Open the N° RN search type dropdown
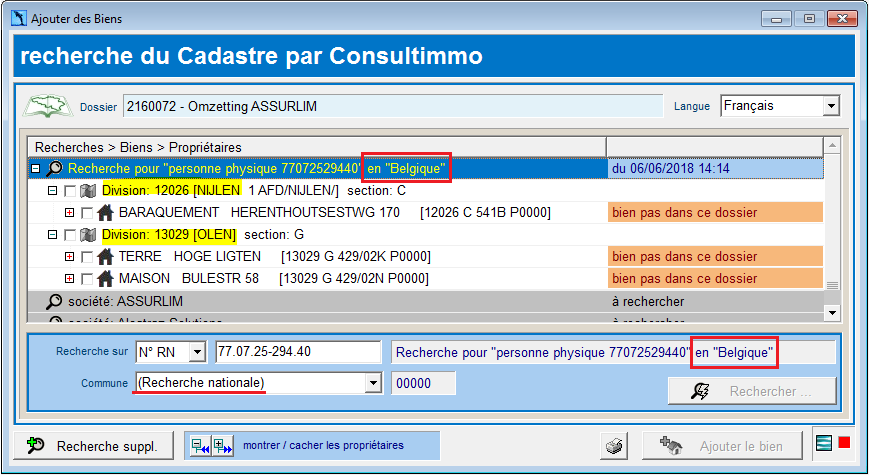 click(x=197, y=352)
